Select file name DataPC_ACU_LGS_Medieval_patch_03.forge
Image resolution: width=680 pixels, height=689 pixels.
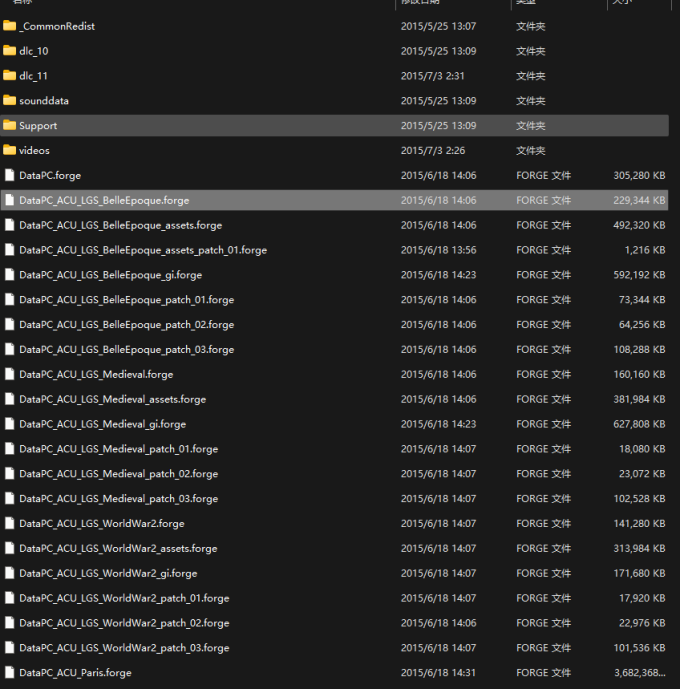[119, 499]
